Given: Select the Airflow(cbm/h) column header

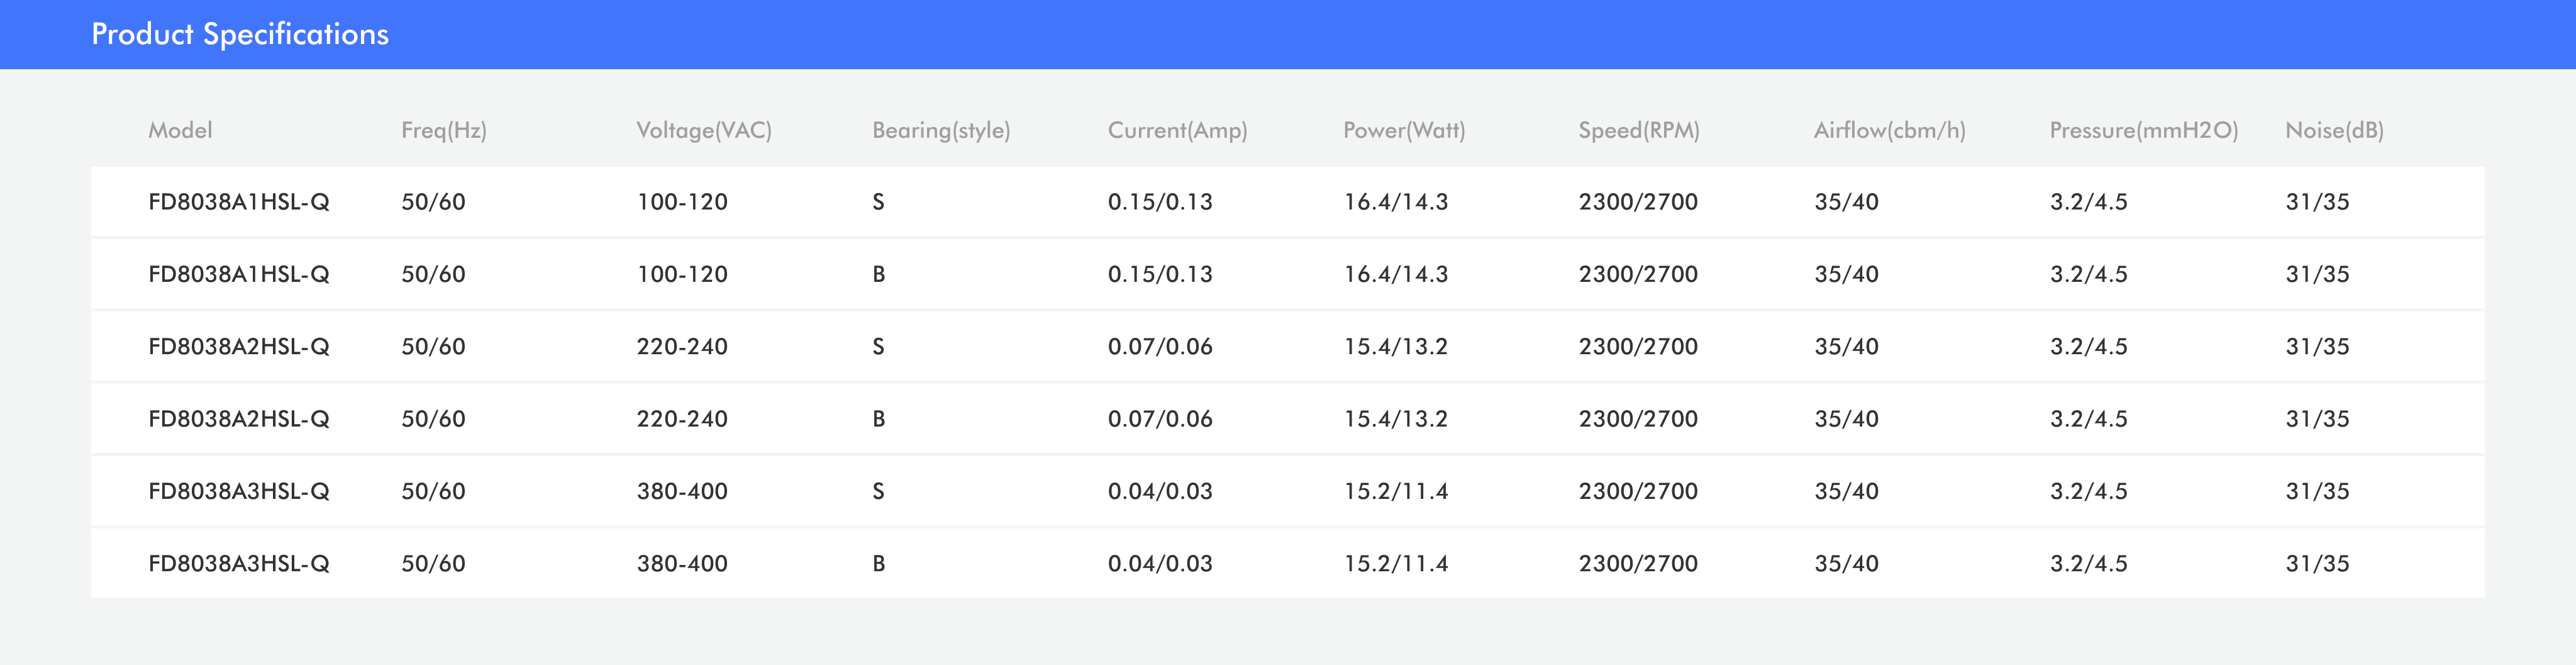Looking at the screenshot, I should (x=1889, y=130).
